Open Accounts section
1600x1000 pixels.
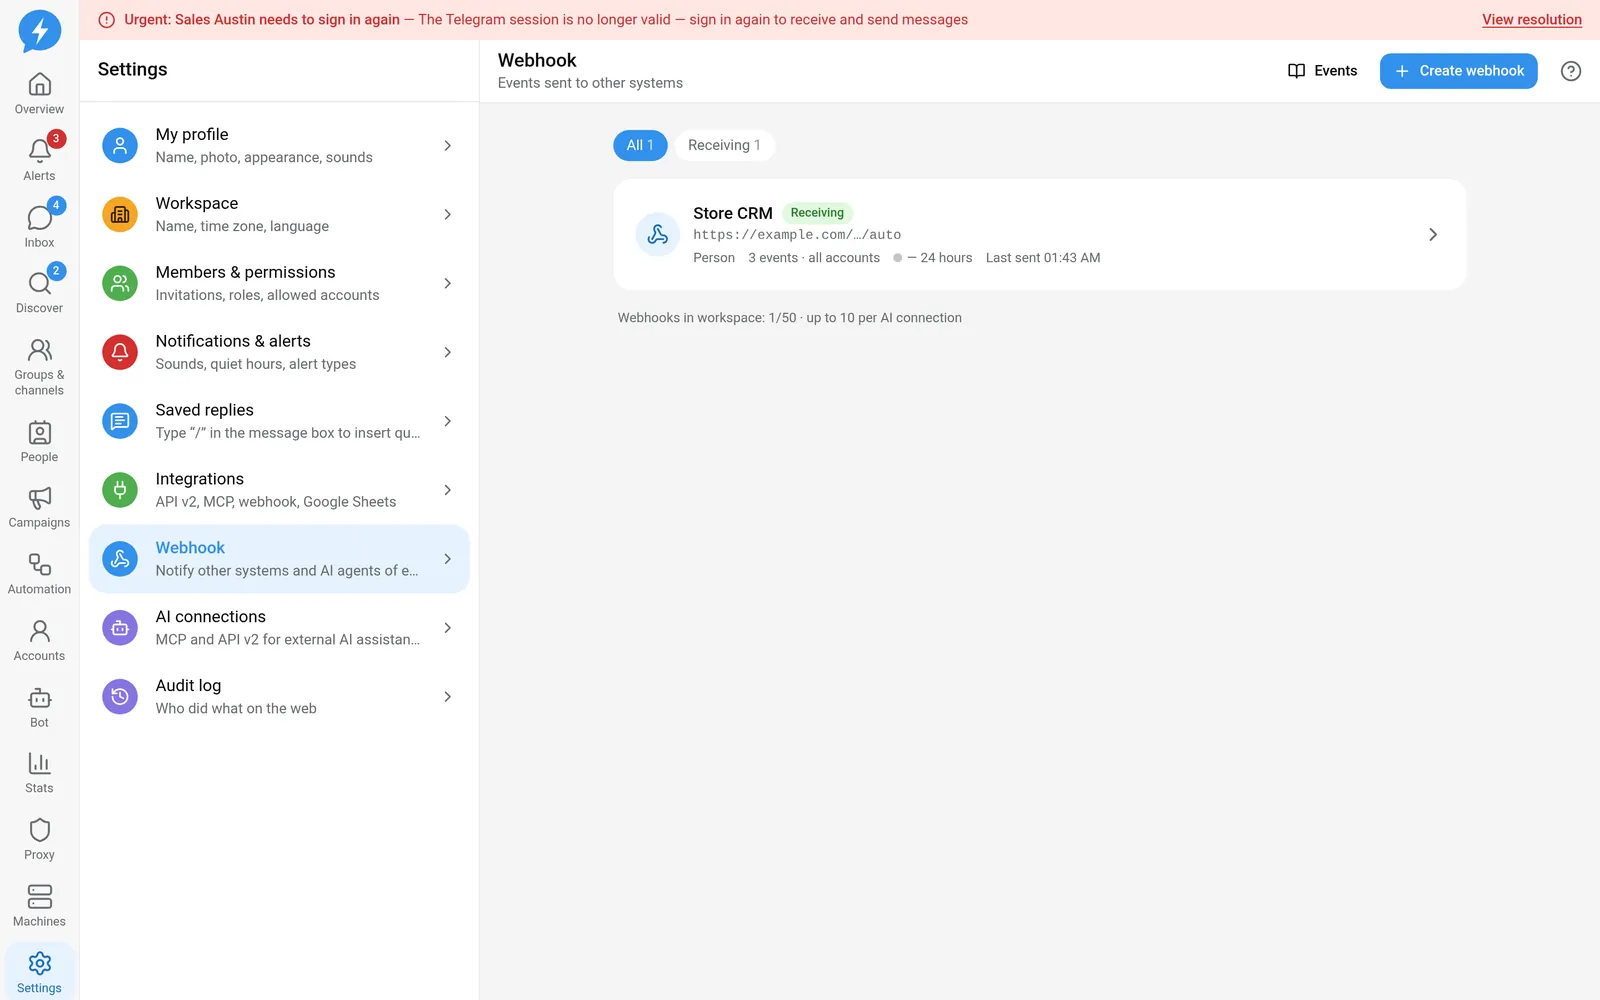(x=39, y=641)
